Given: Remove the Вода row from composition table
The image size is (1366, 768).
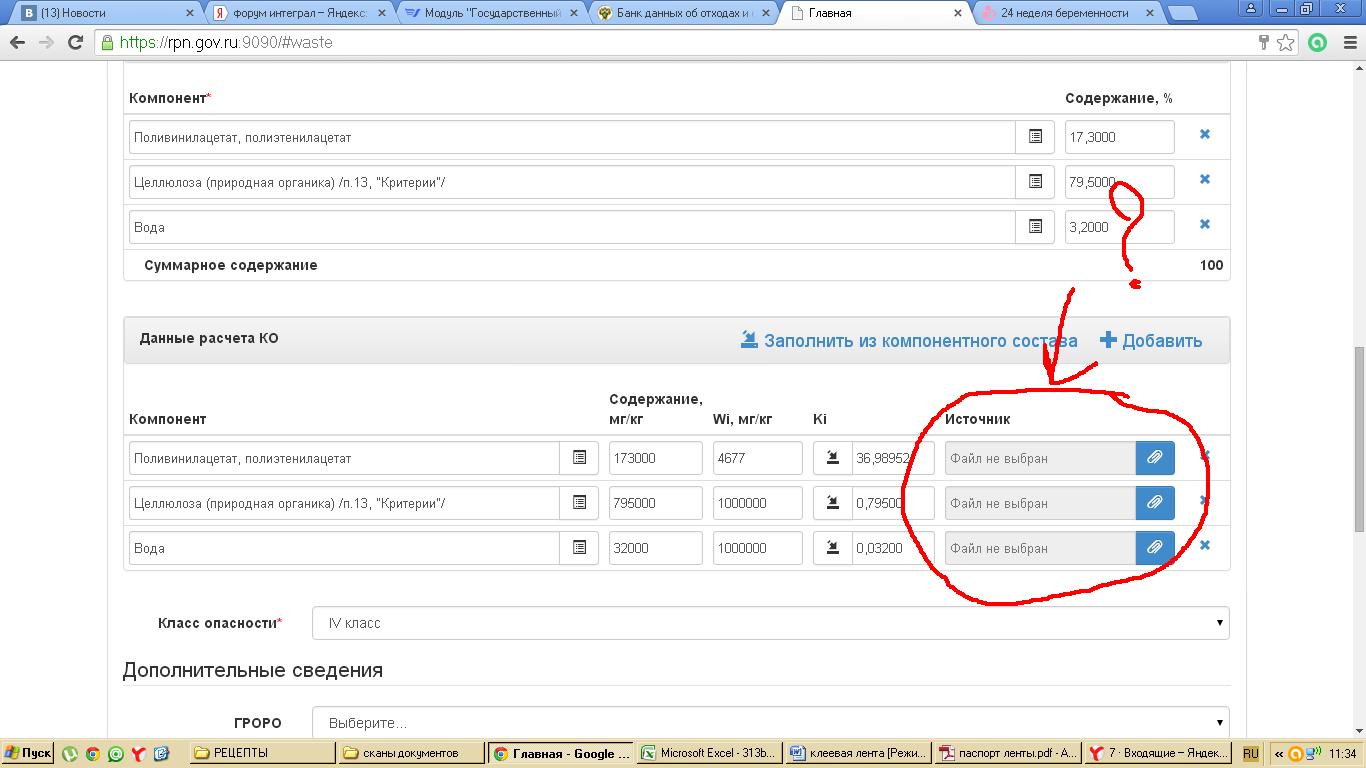Looking at the screenshot, I should [x=1204, y=225].
